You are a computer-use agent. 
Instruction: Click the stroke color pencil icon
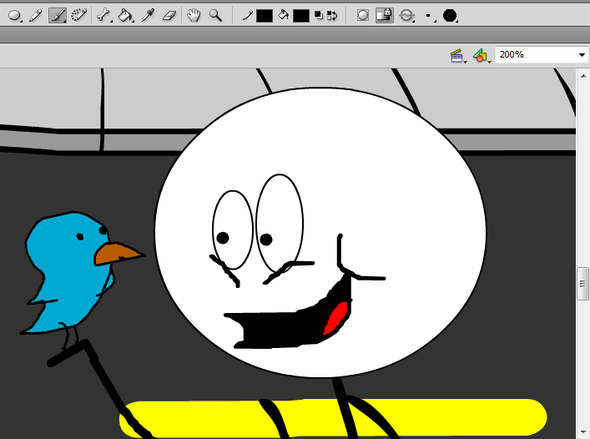[x=248, y=16]
